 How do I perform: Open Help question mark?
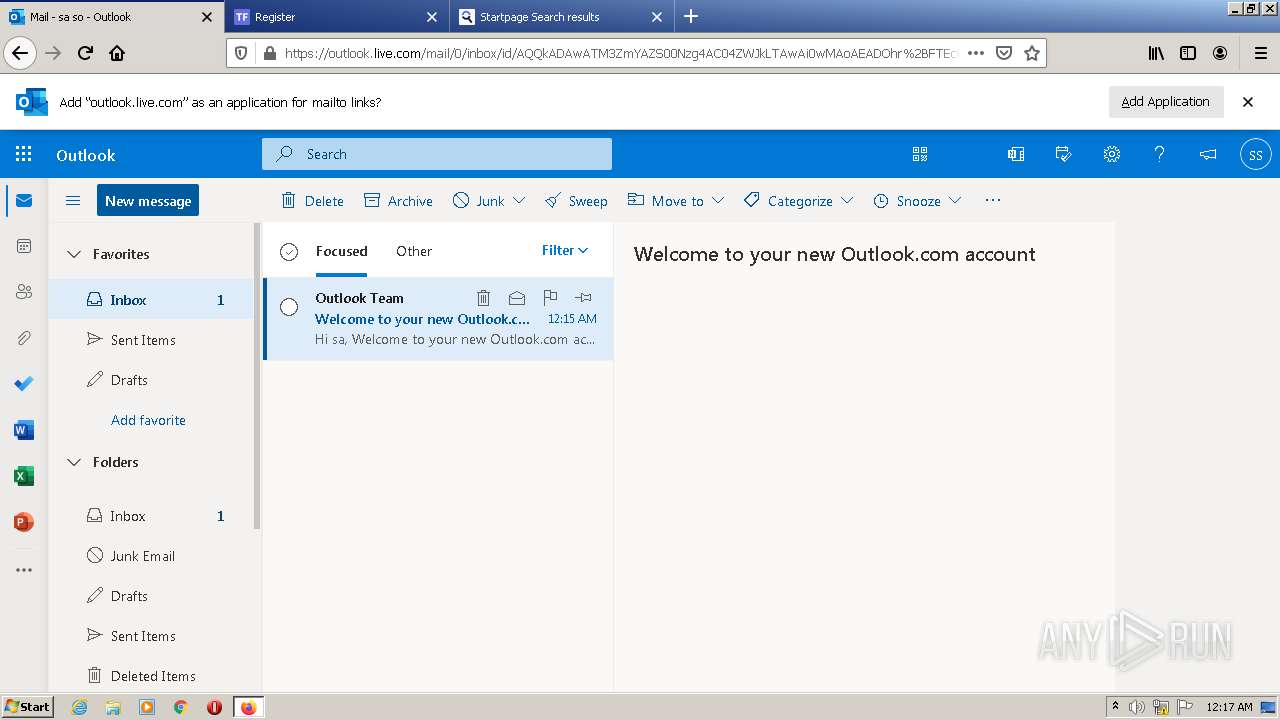click(1160, 154)
